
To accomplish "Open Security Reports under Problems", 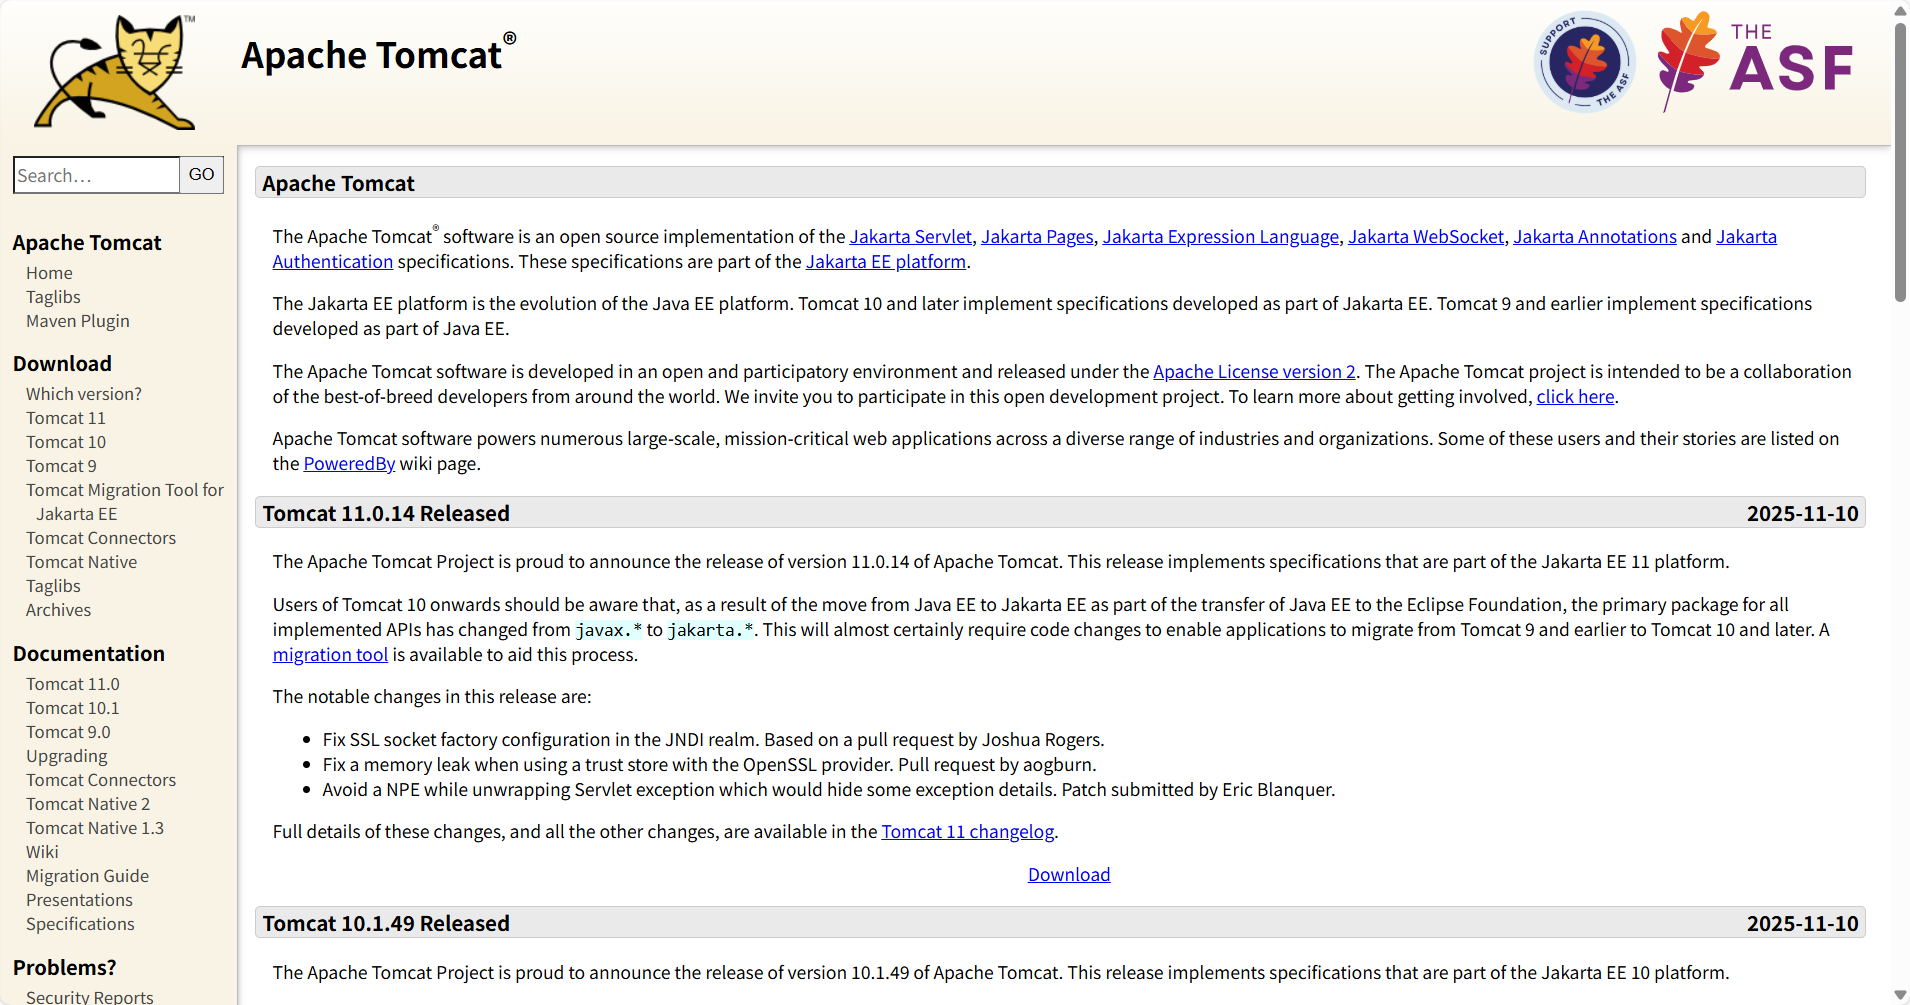I will pyautogui.click(x=90, y=997).
